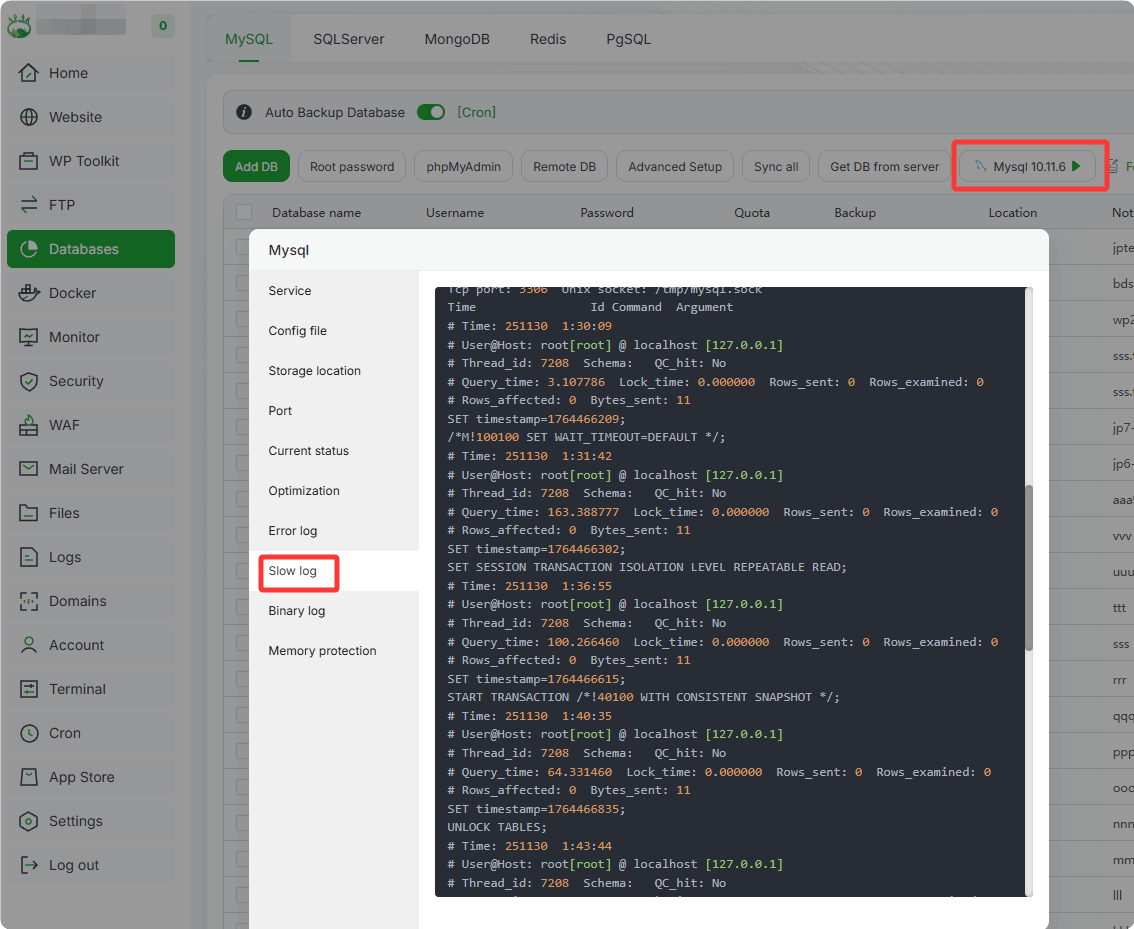Select the Docker whale icon
This screenshot has width=1134, height=929.
(x=29, y=293)
